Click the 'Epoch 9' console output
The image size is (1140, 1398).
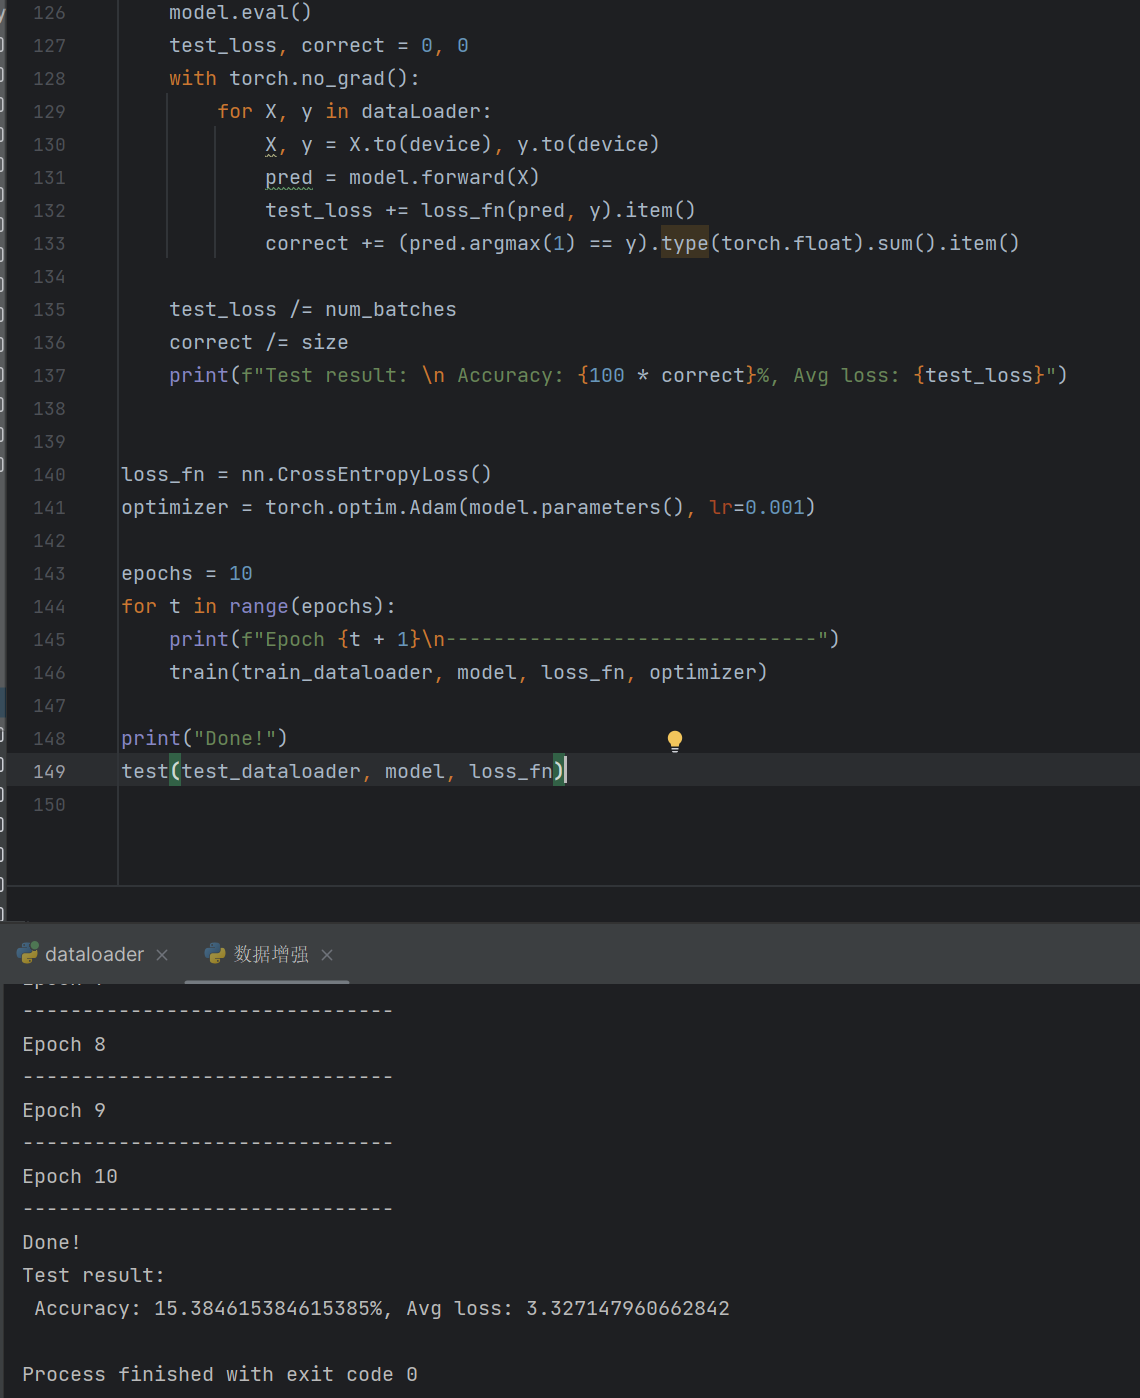[64, 1110]
